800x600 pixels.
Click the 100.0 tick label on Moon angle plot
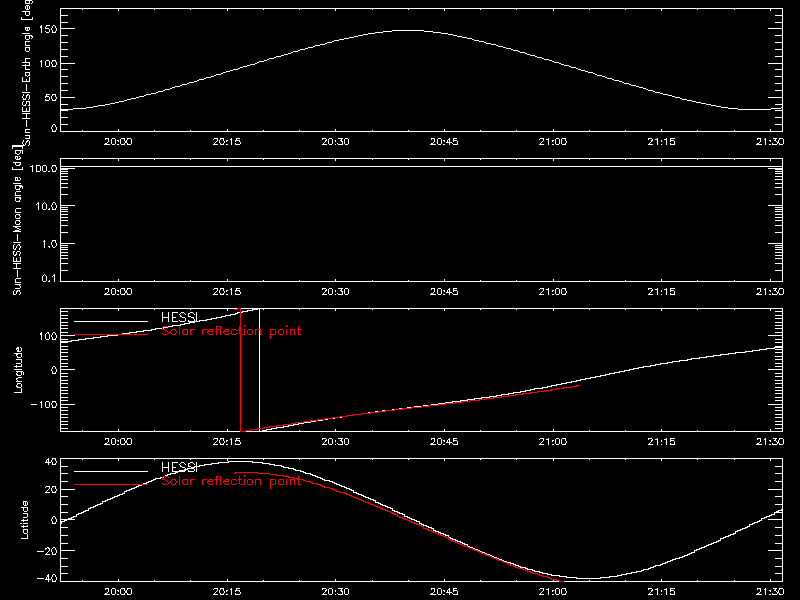pyautogui.click(x=43, y=168)
